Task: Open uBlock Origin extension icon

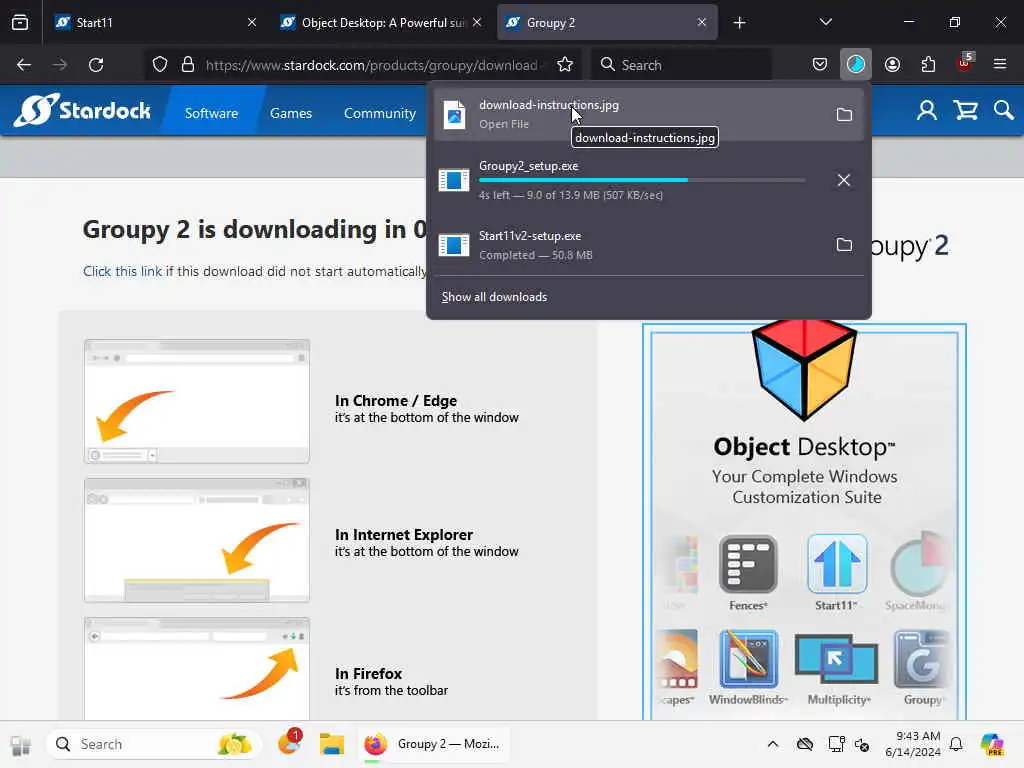Action: click(965, 63)
